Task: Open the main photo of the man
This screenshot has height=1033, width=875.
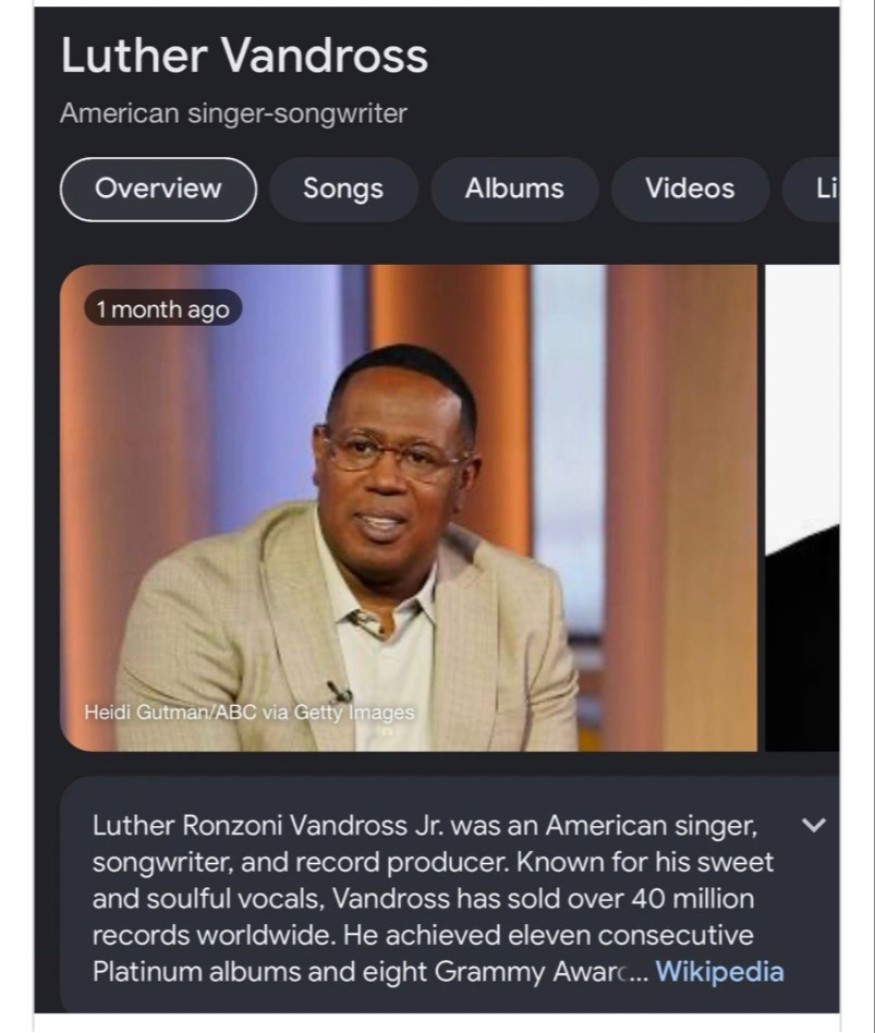Action: tap(409, 508)
